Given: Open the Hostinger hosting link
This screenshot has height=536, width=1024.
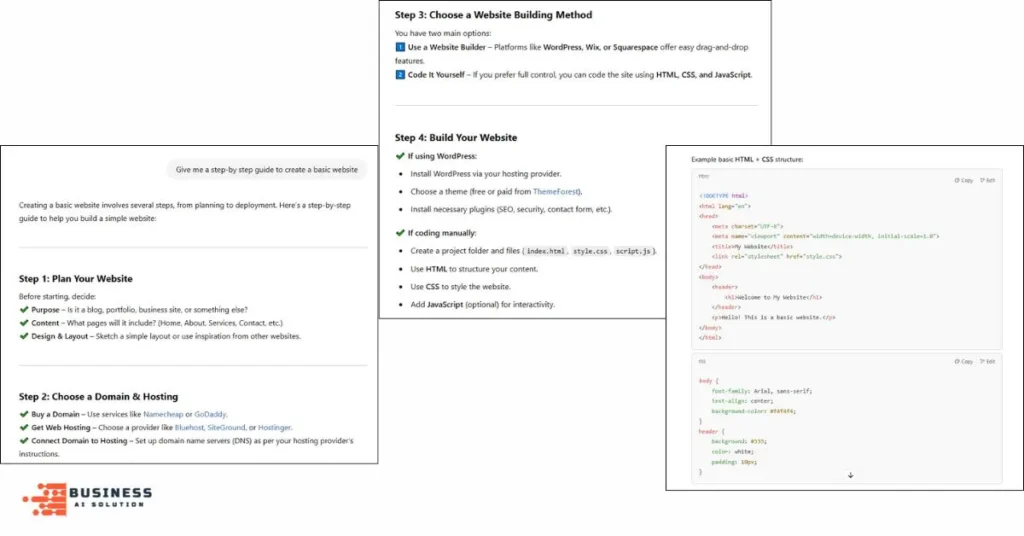Looking at the screenshot, I should pos(274,428).
